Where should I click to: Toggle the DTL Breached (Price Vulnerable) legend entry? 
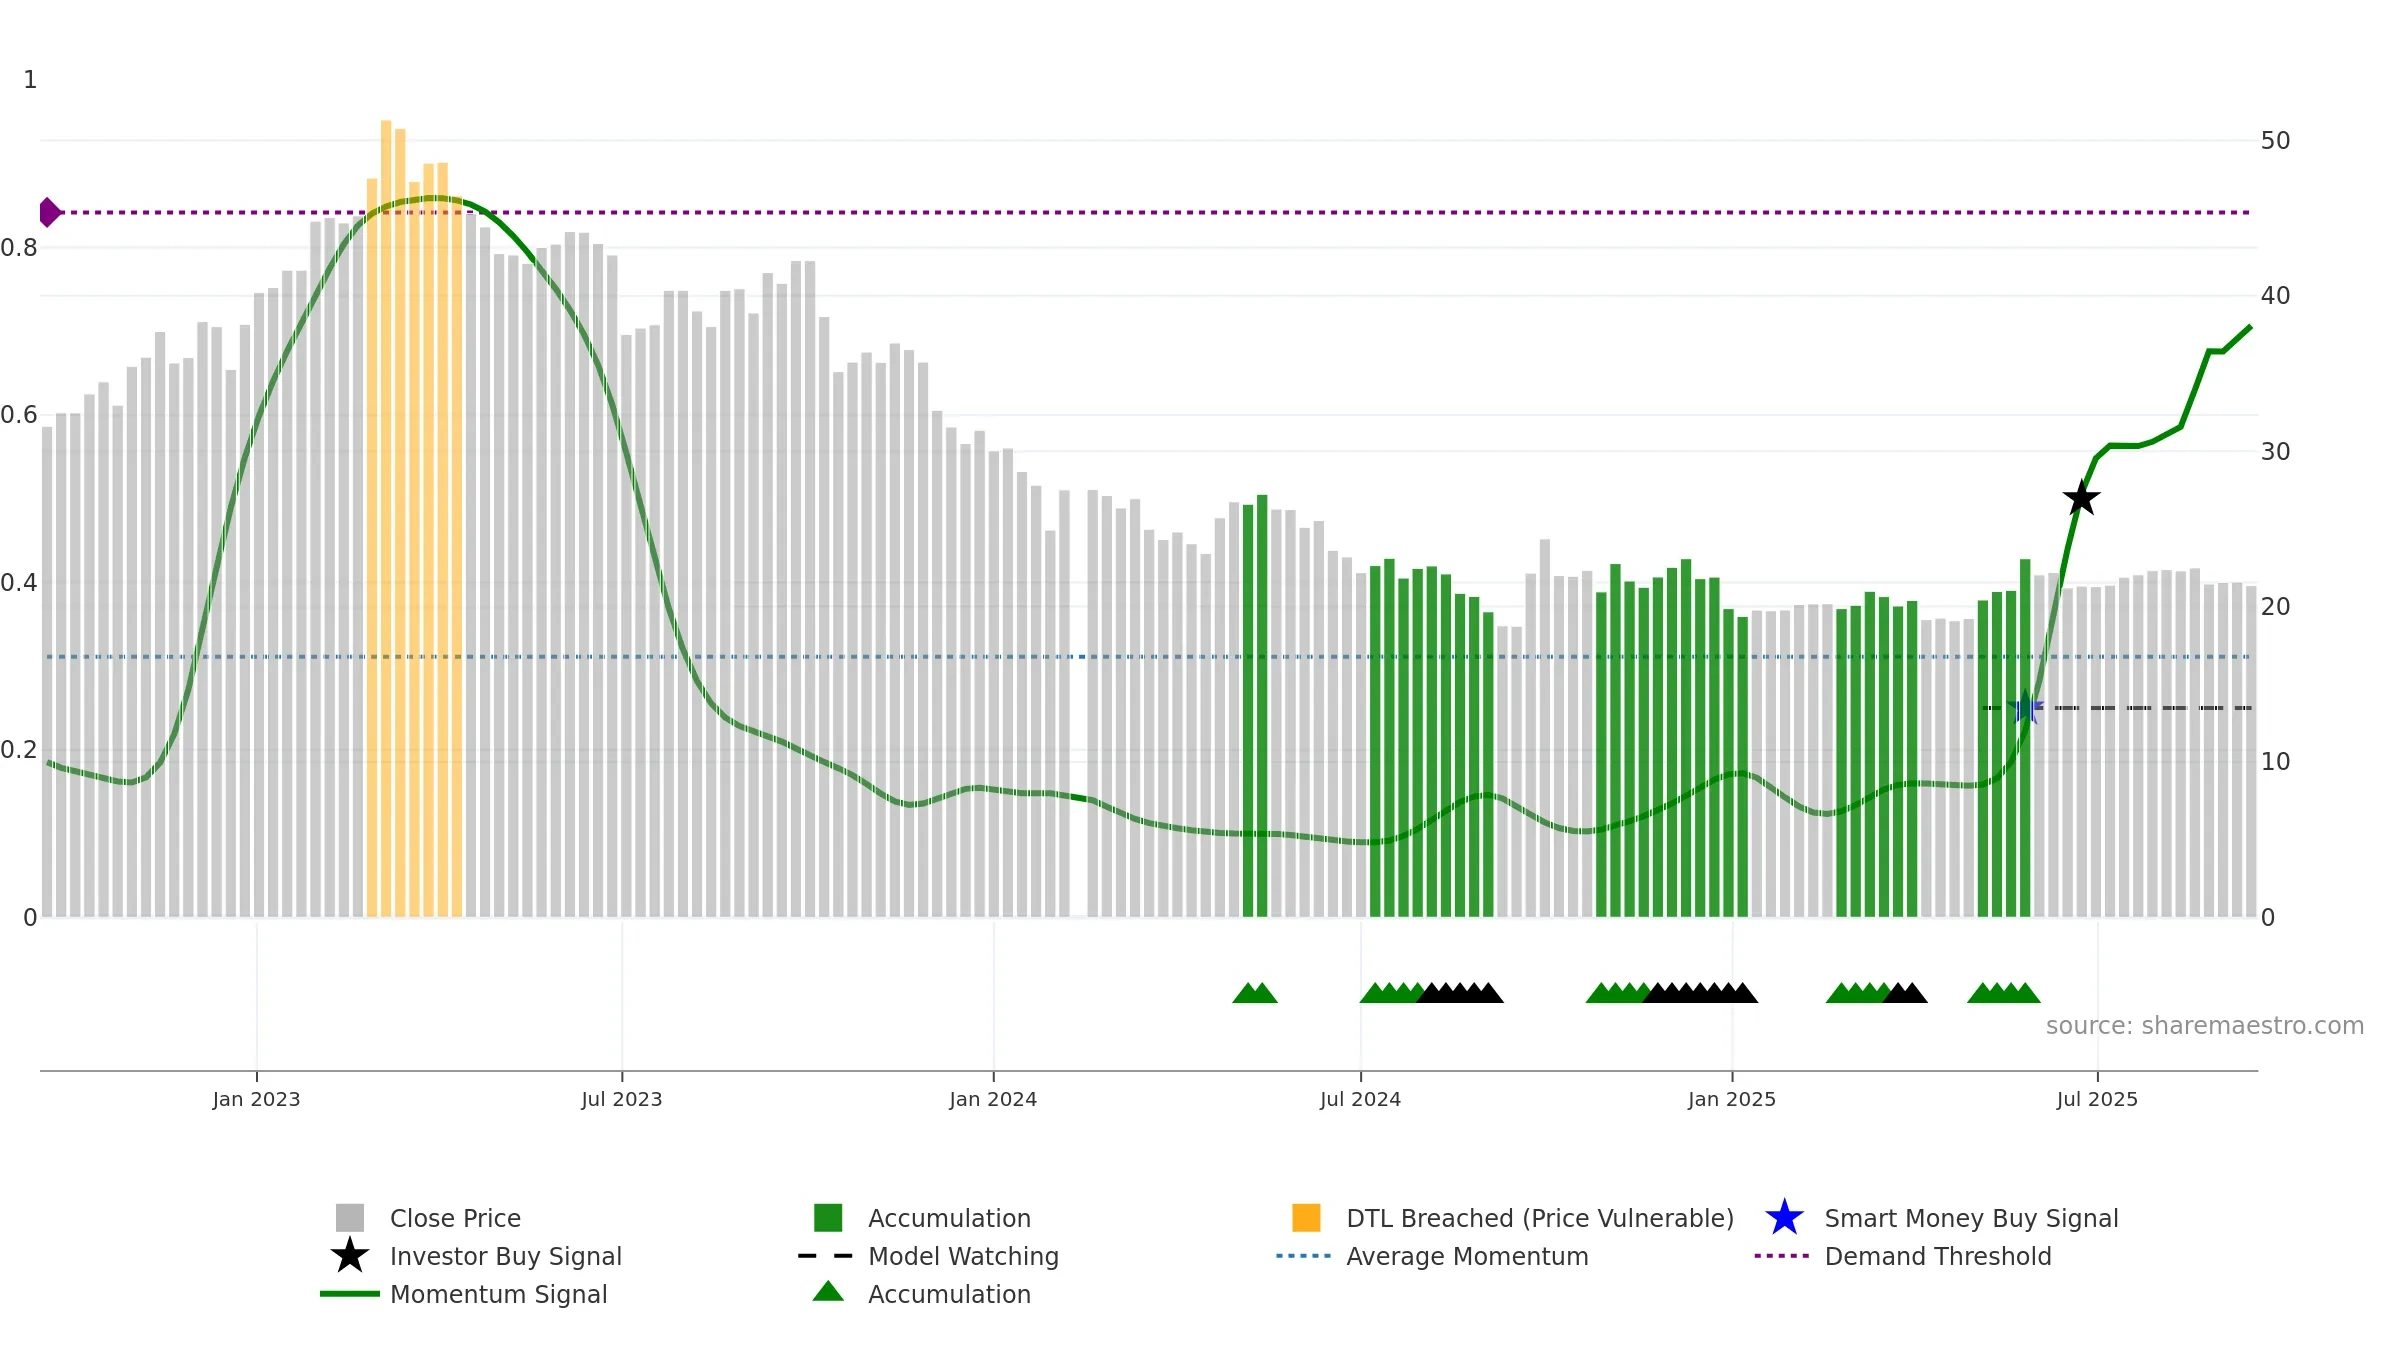pos(1513,1218)
